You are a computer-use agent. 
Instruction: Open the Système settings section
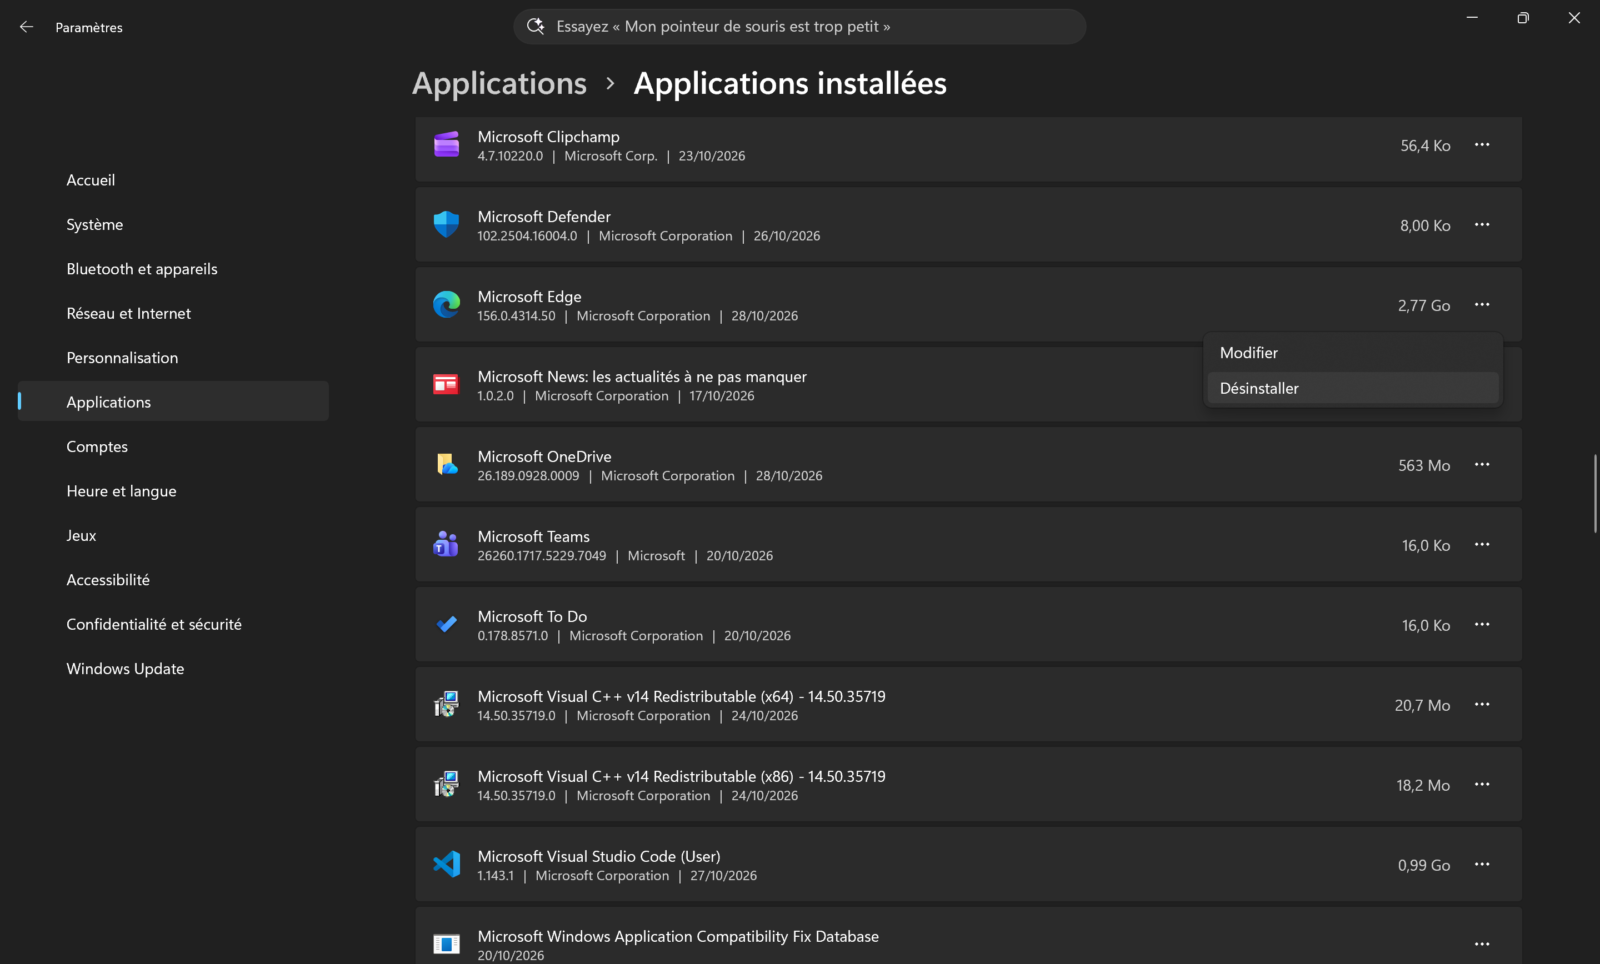click(x=173, y=225)
